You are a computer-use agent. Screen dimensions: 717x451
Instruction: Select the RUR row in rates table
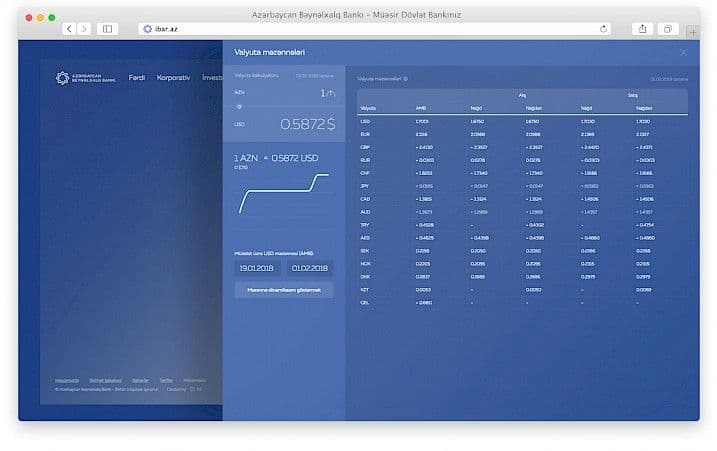[522, 161]
